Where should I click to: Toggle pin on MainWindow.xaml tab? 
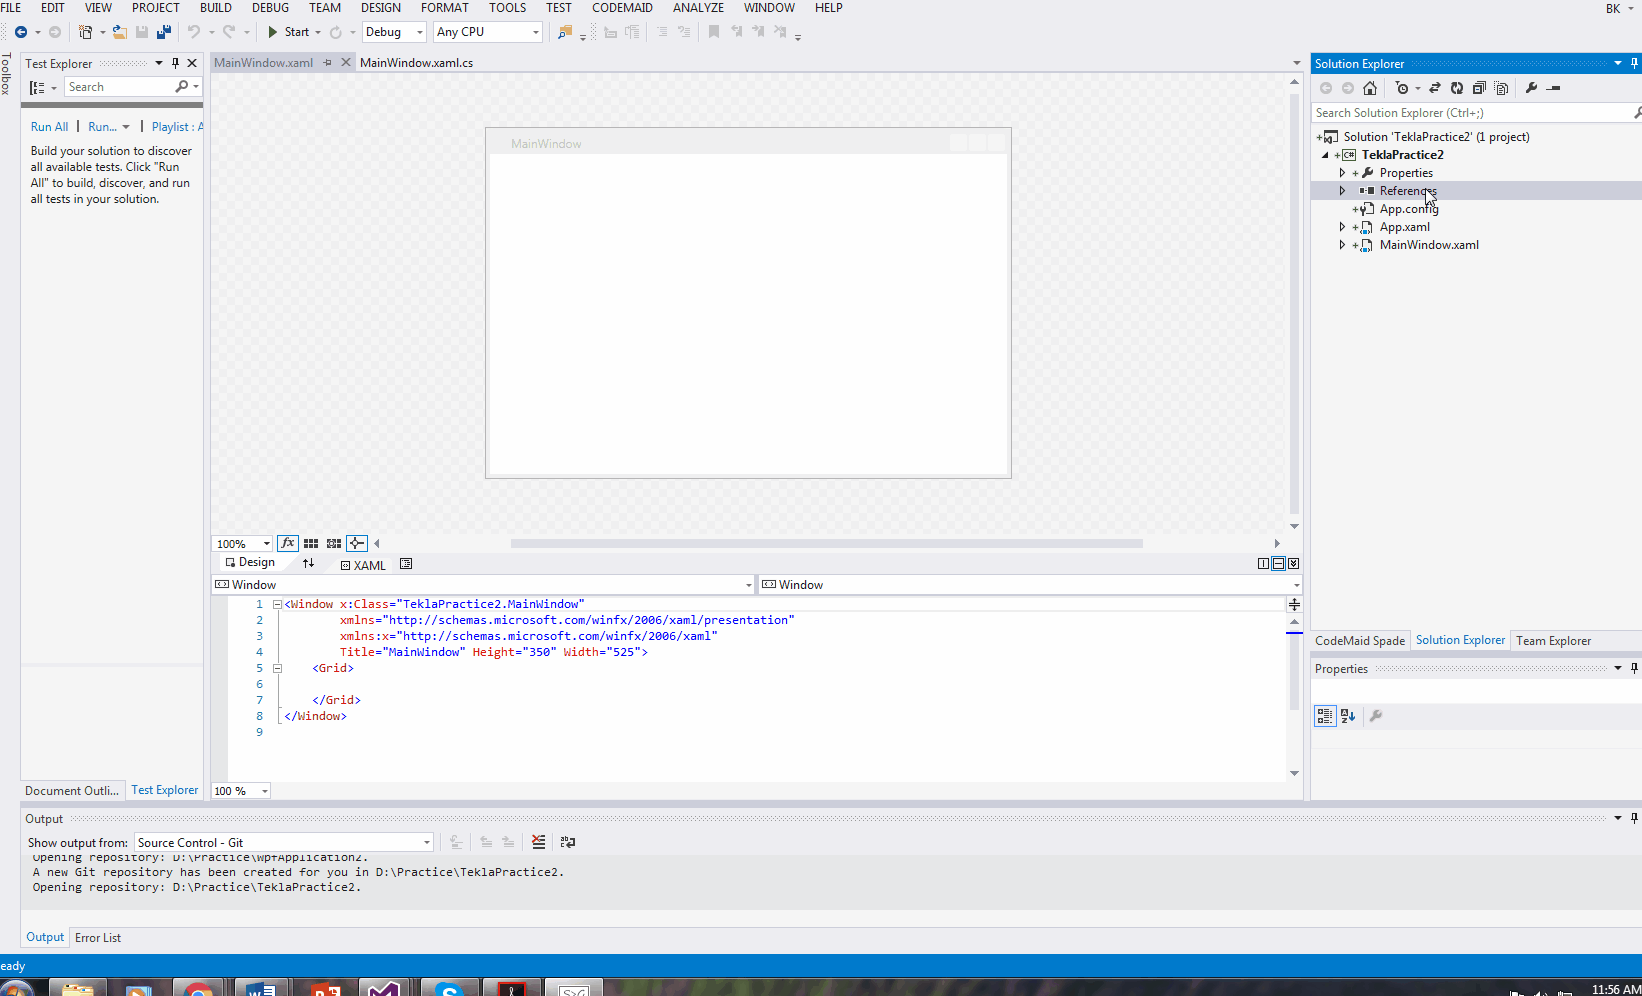327,62
